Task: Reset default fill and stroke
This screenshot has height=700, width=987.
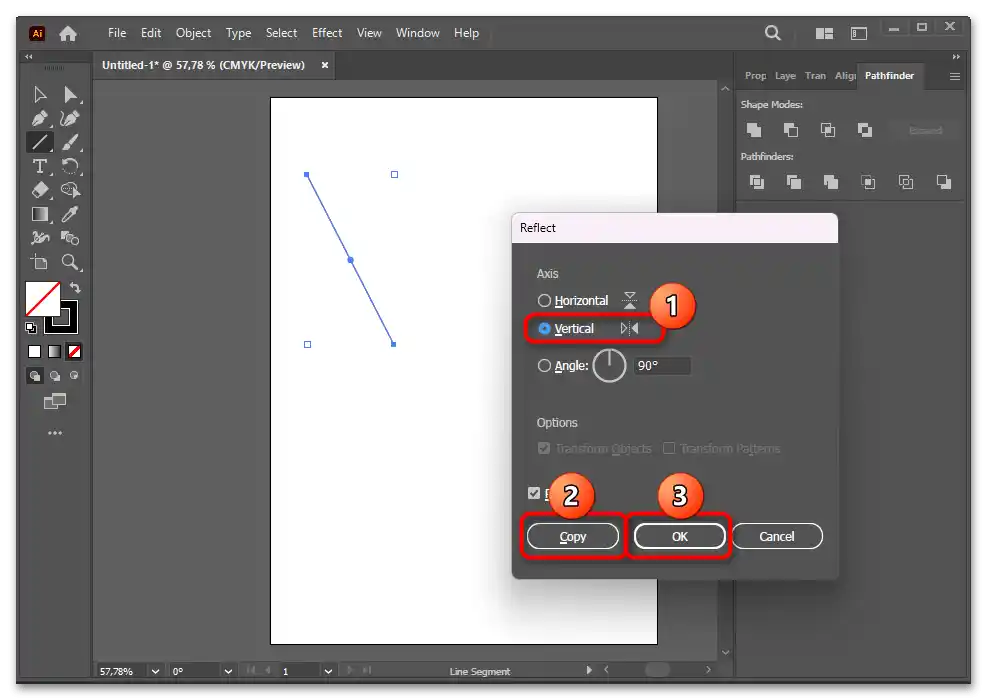Action: [x=30, y=327]
